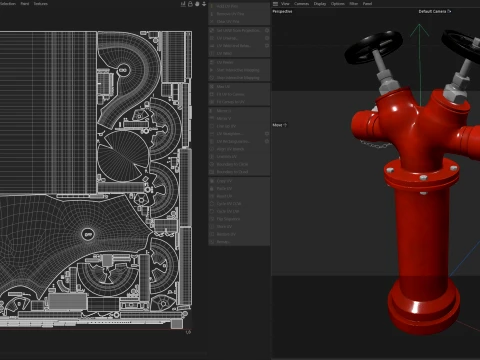The image size is (480, 360).
Task: Open the viewport Filter menu
Action: pos(354,4)
